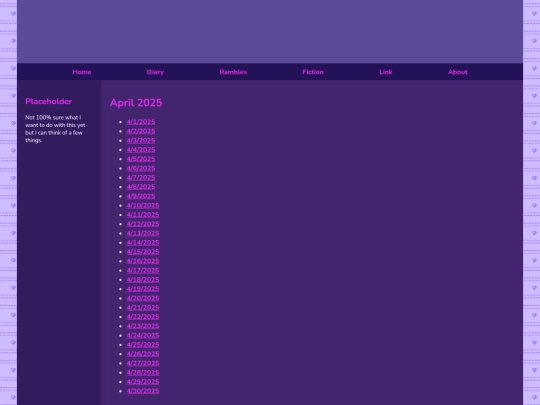Open the 4/22/2025 diary entry
This screenshot has width=540, height=405.
click(x=143, y=317)
